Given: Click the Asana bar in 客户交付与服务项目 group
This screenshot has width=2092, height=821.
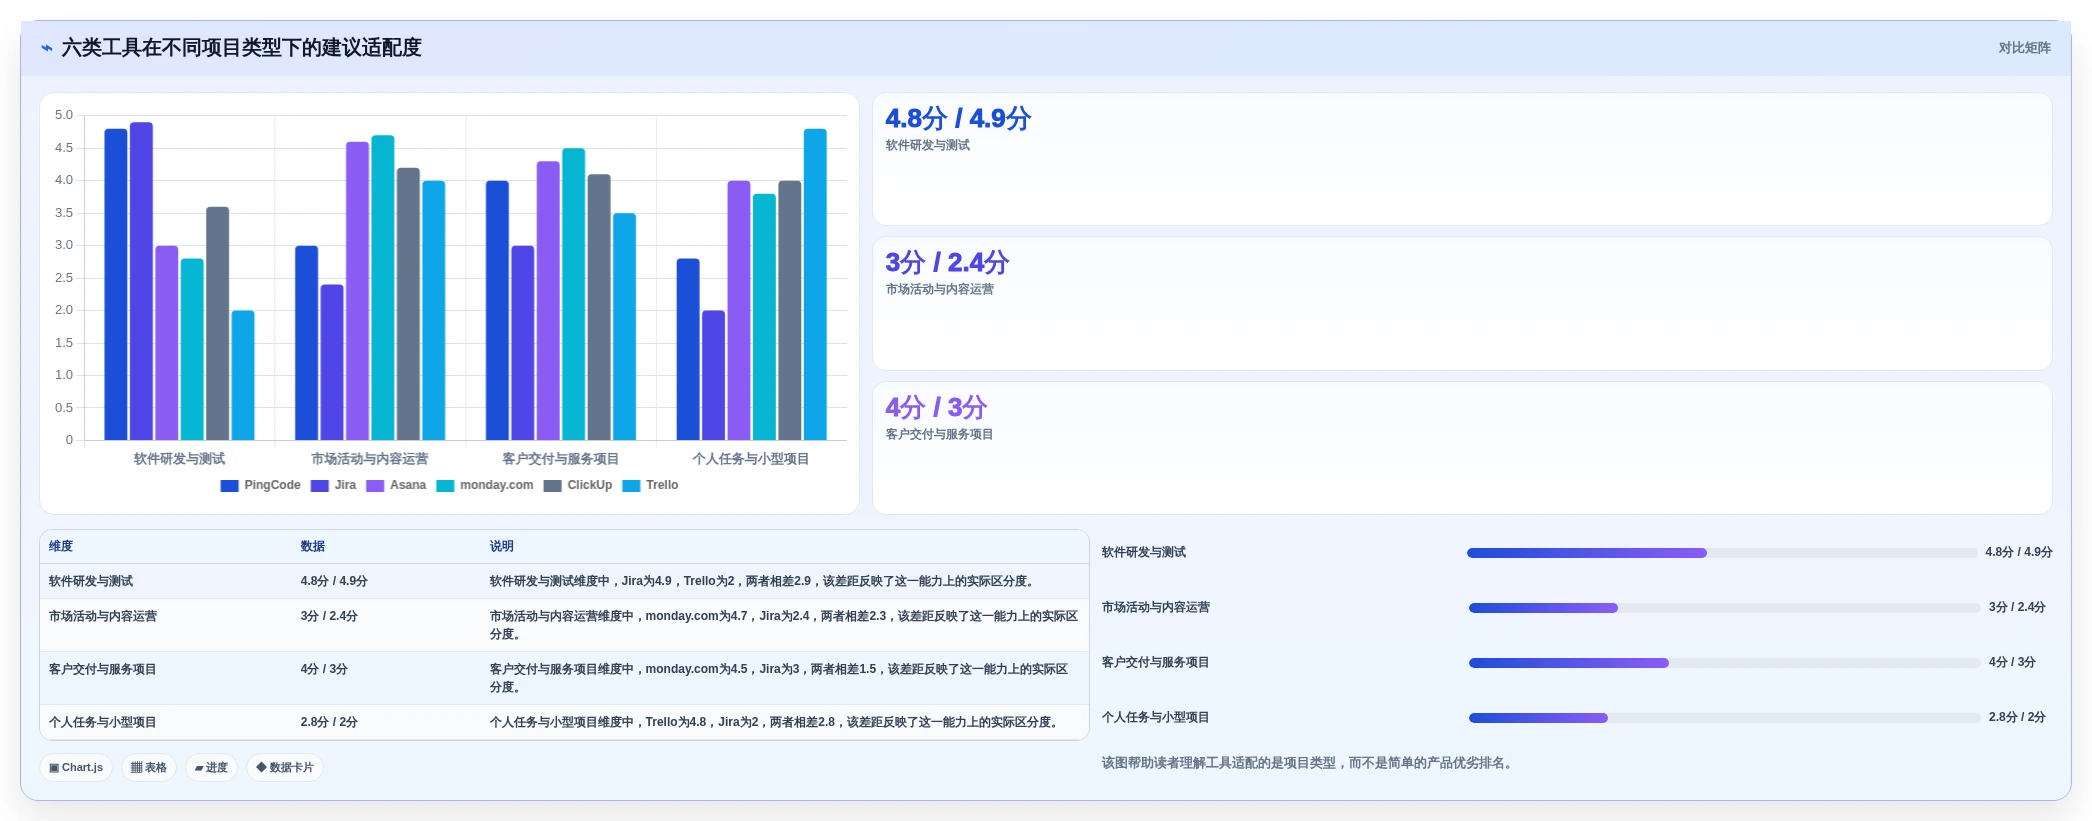Looking at the screenshot, I should (x=548, y=301).
